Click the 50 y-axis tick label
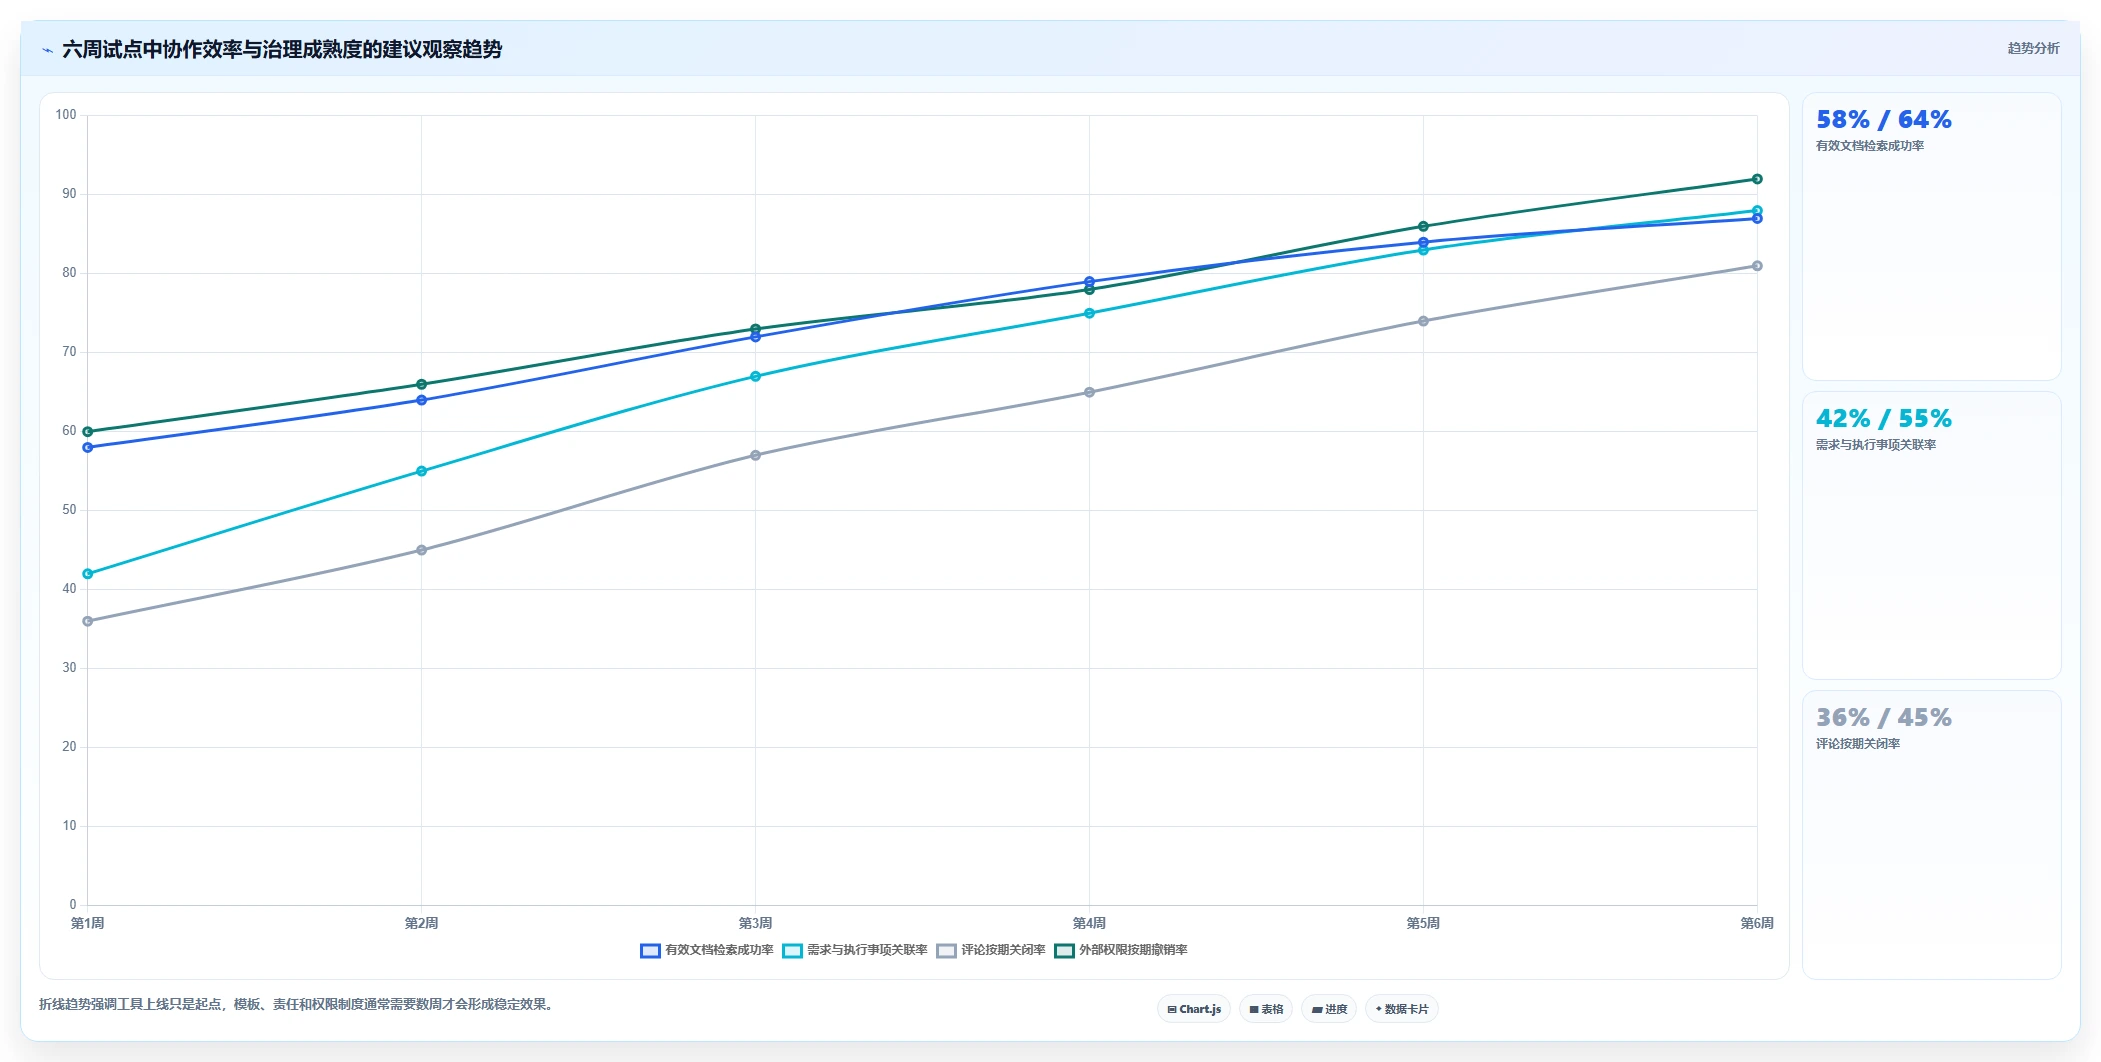Viewport: 2101px width, 1062px height. click(69, 510)
